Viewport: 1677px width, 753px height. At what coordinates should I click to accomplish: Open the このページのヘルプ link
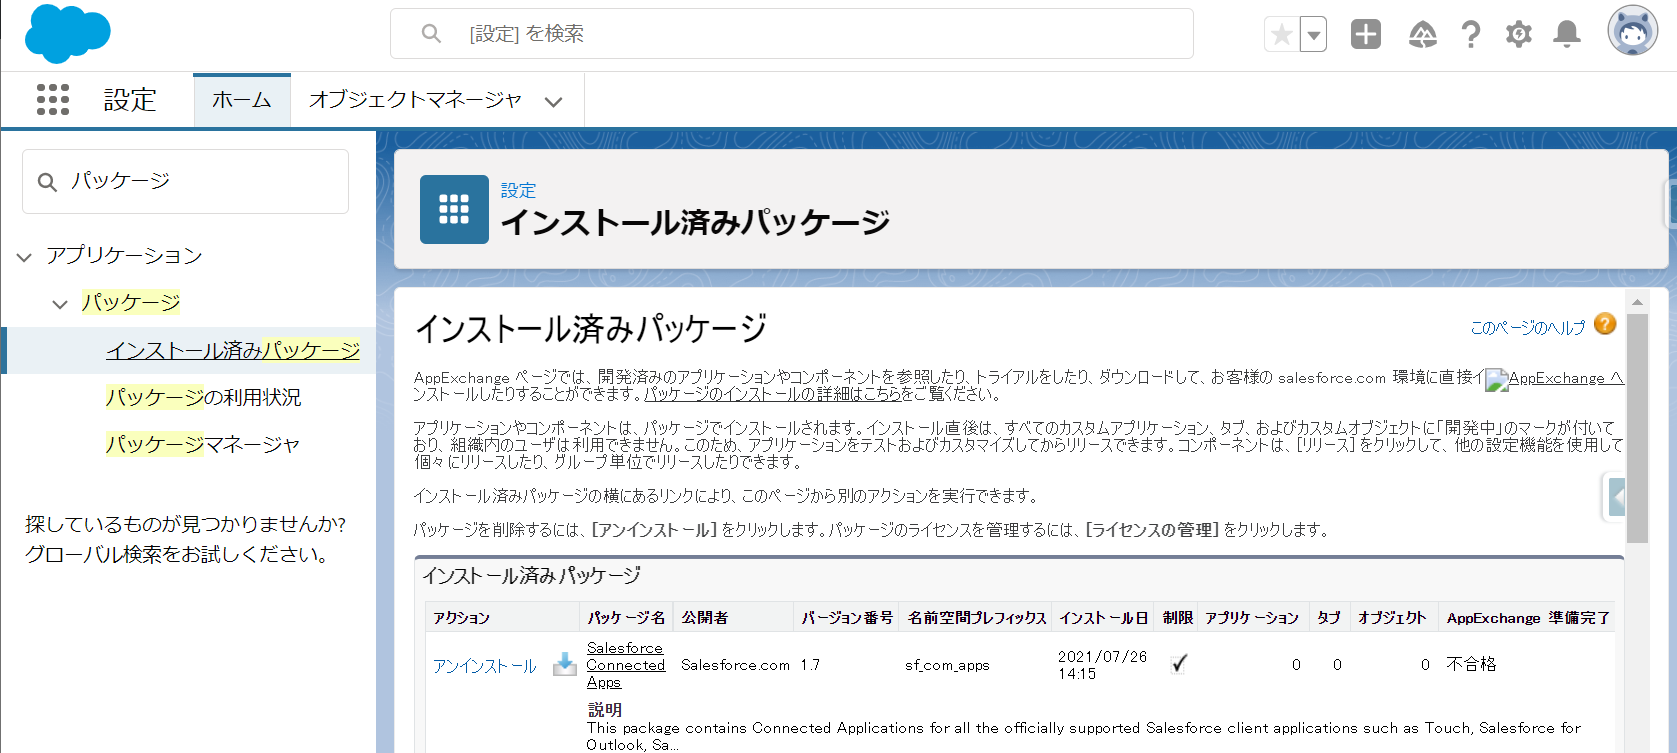pyautogui.click(x=1527, y=327)
